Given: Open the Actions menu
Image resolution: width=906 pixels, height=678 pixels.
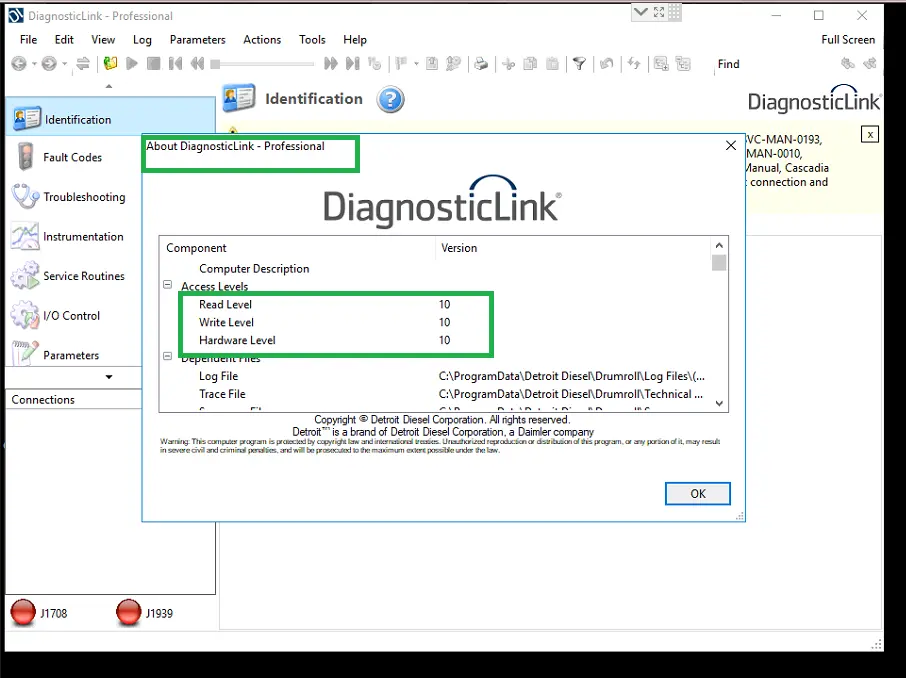Looking at the screenshot, I should pos(262,39).
